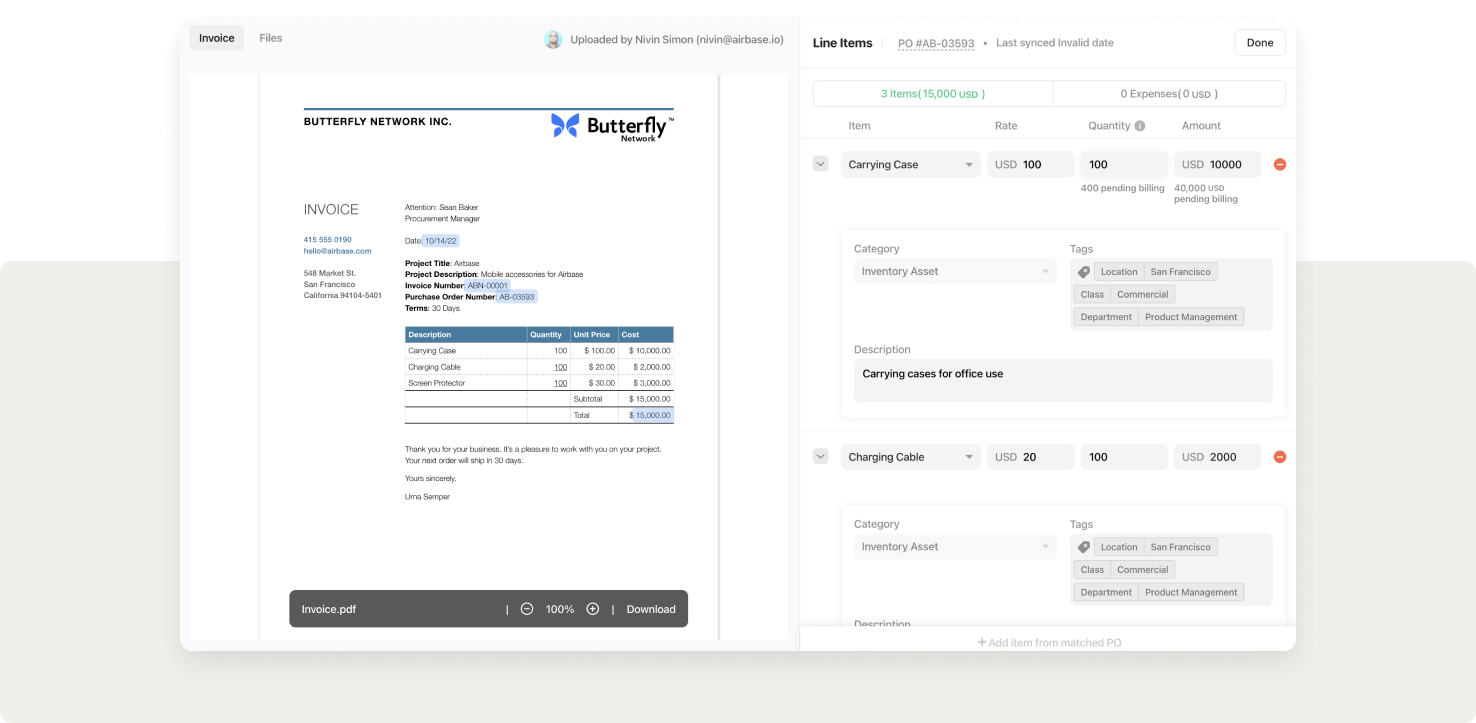Click 'Uploaded by Nivin Simon' text
Image resolution: width=1476 pixels, height=723 pixels.
coord(677,40)
